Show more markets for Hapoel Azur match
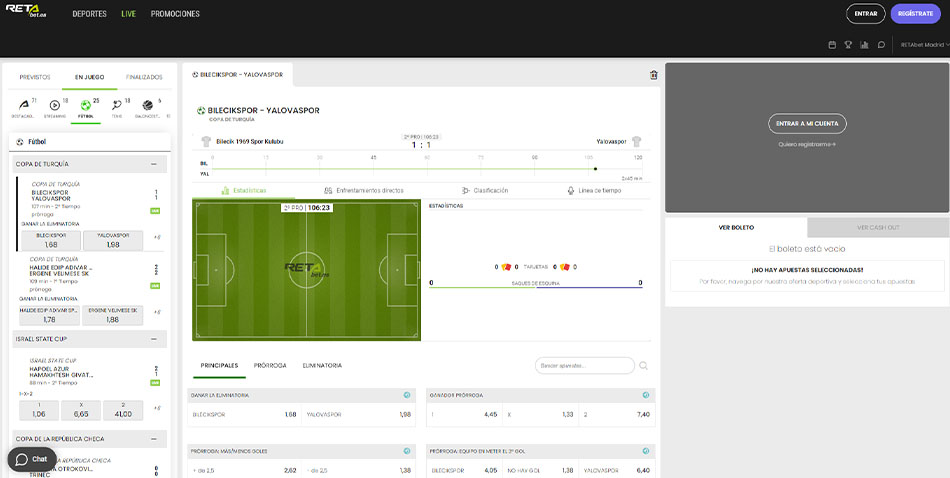Image resolution: width=950 pixels, height=478 pixels. 157,408
